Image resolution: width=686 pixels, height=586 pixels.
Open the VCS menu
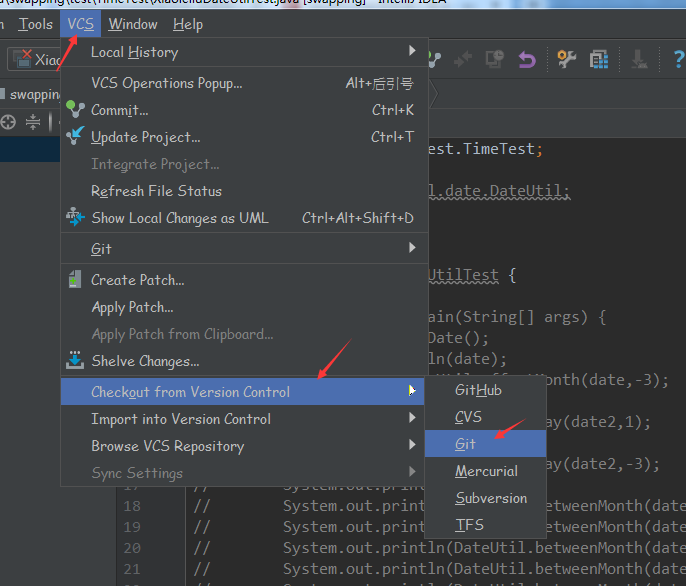pyautogui.click(x=80, y=24)
